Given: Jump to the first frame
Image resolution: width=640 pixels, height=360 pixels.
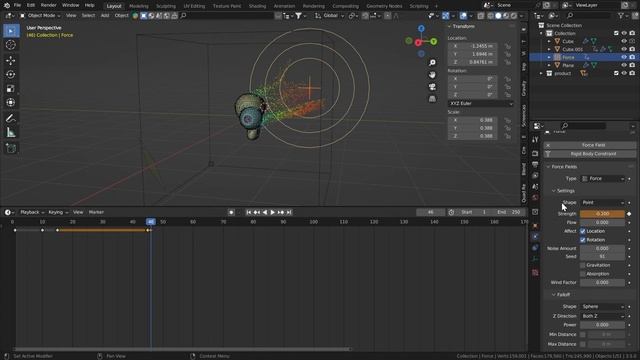Looking at the screenshot, I should 249,212.
